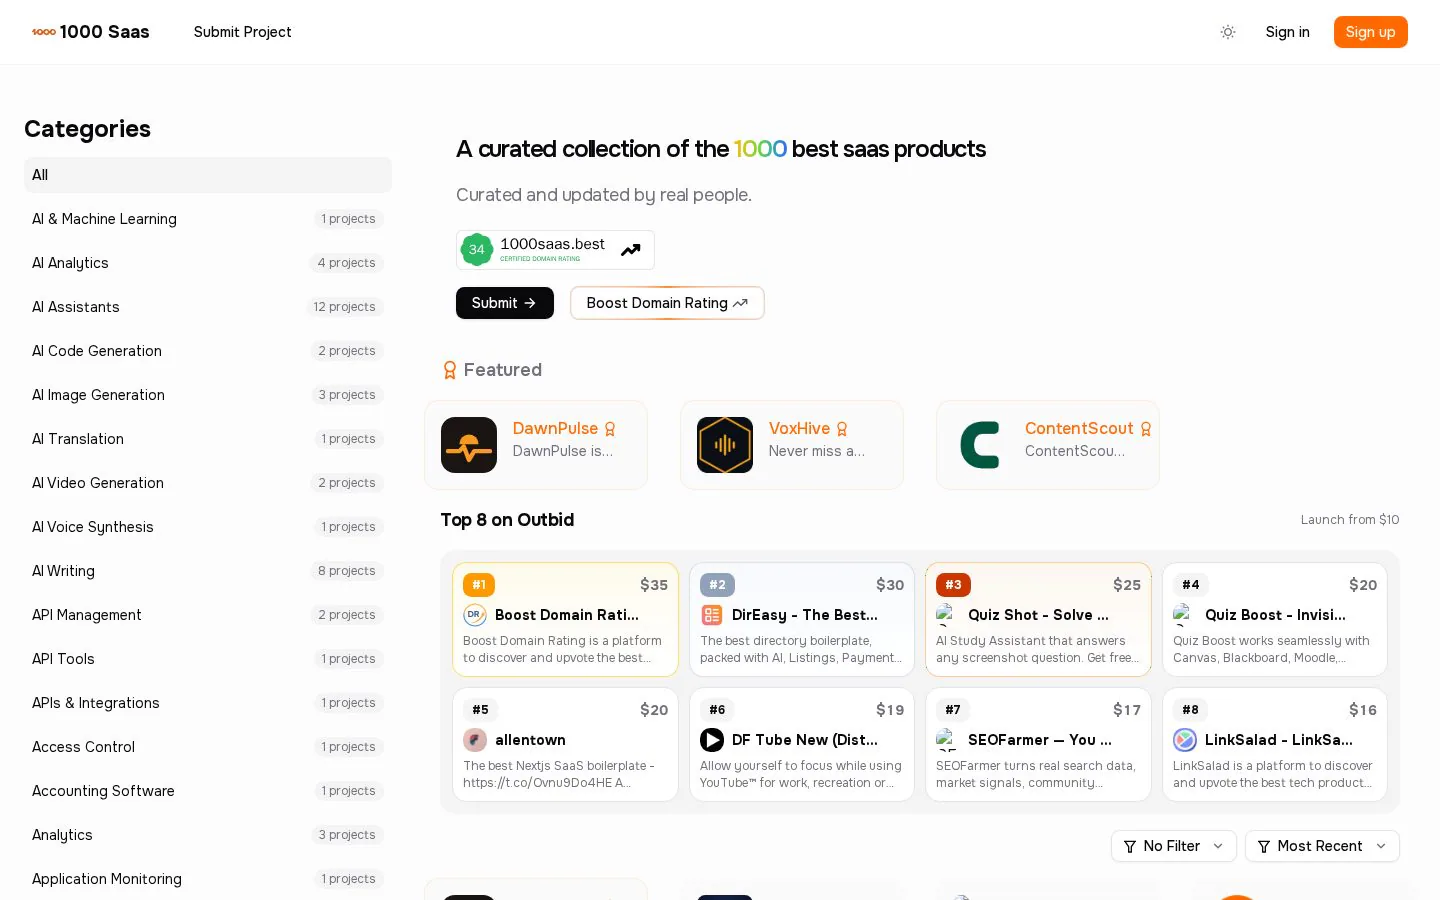The width and height of the screenshot is (1440, 900).
Task: Open the Accounting Software category
Action: click(208, 791)
